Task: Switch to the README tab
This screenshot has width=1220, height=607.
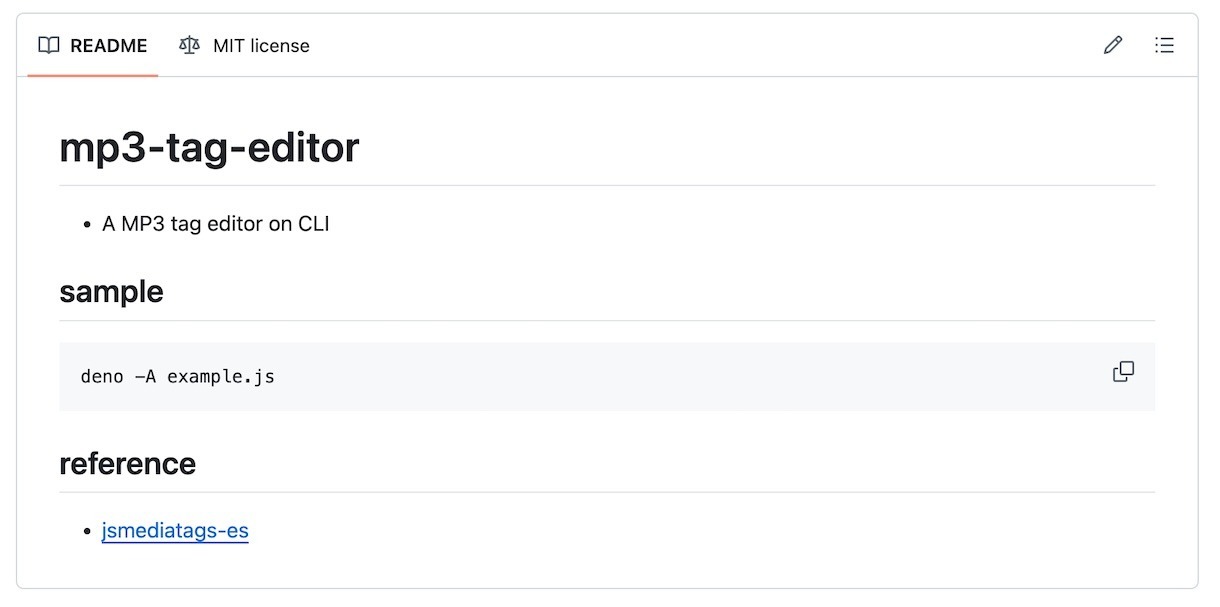Action: [93, 45]
